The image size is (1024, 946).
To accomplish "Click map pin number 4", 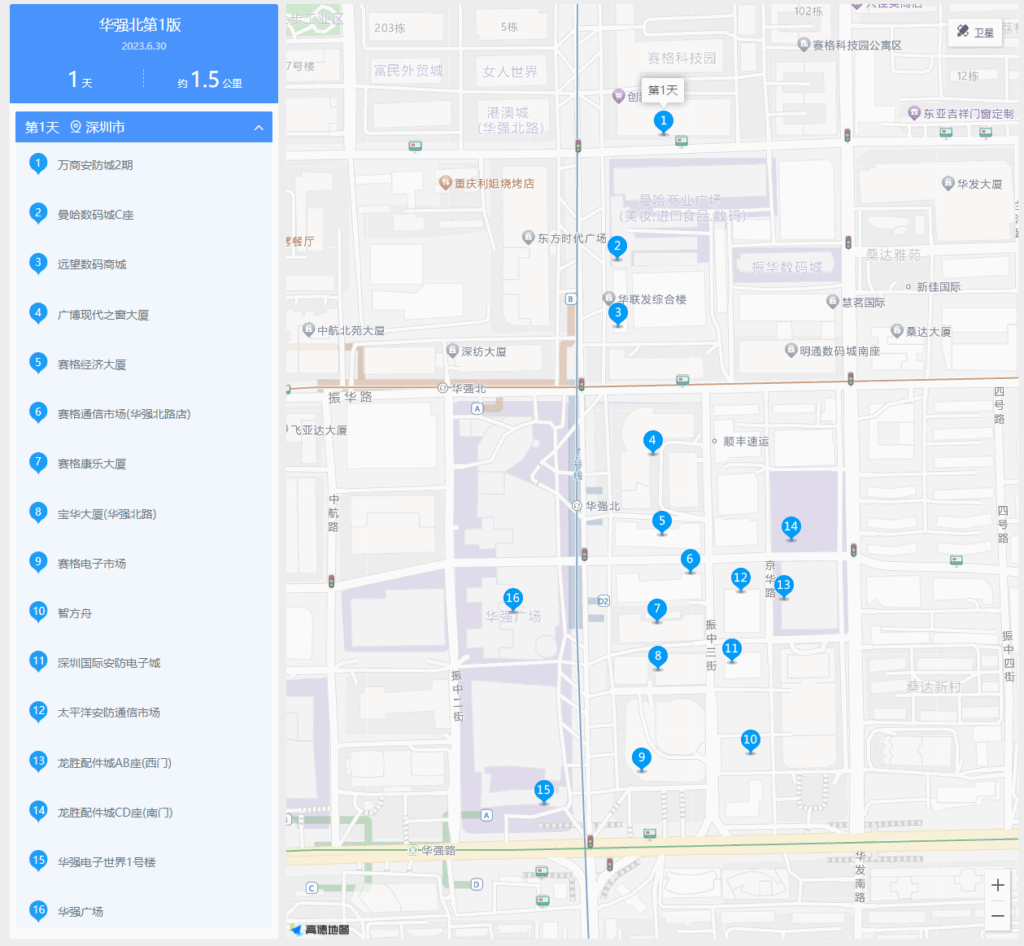I will [652, 441].
